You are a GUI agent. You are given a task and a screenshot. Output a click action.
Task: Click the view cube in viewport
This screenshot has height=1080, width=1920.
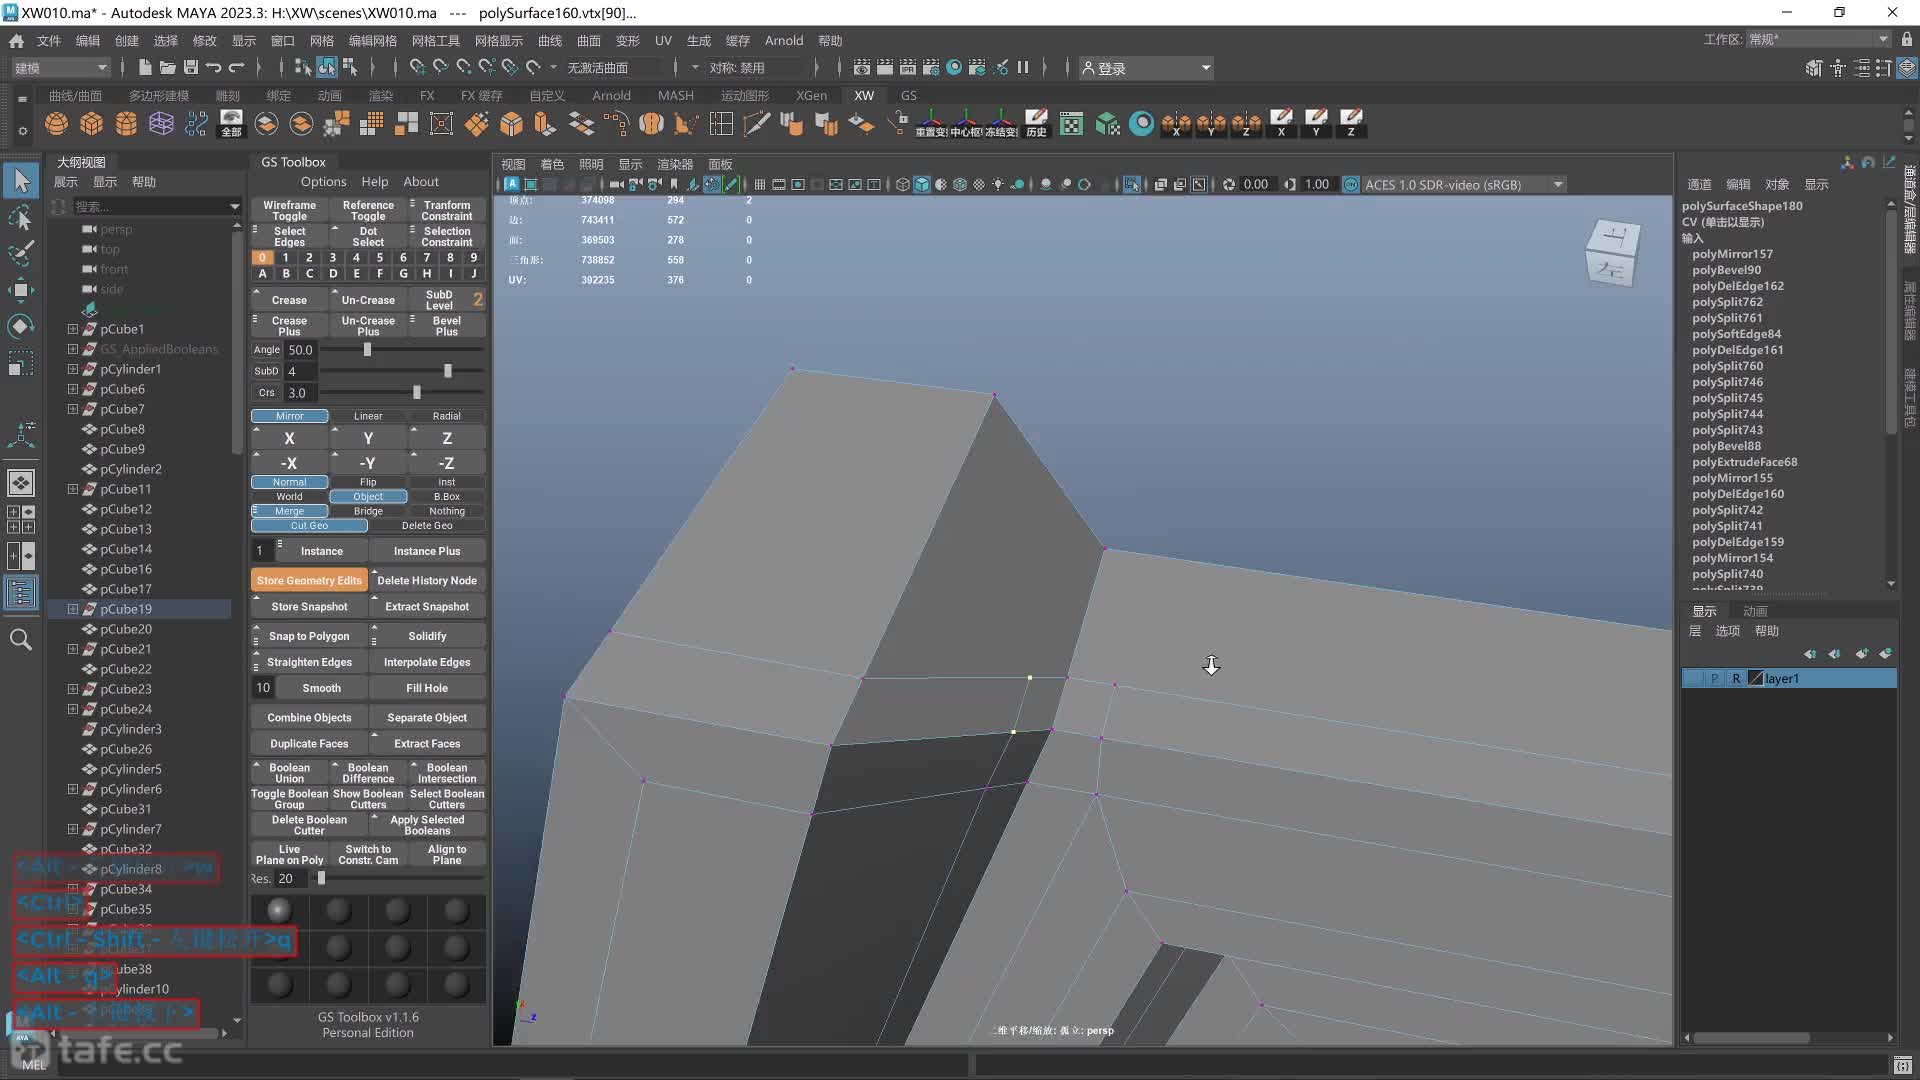pos(1612,254)
